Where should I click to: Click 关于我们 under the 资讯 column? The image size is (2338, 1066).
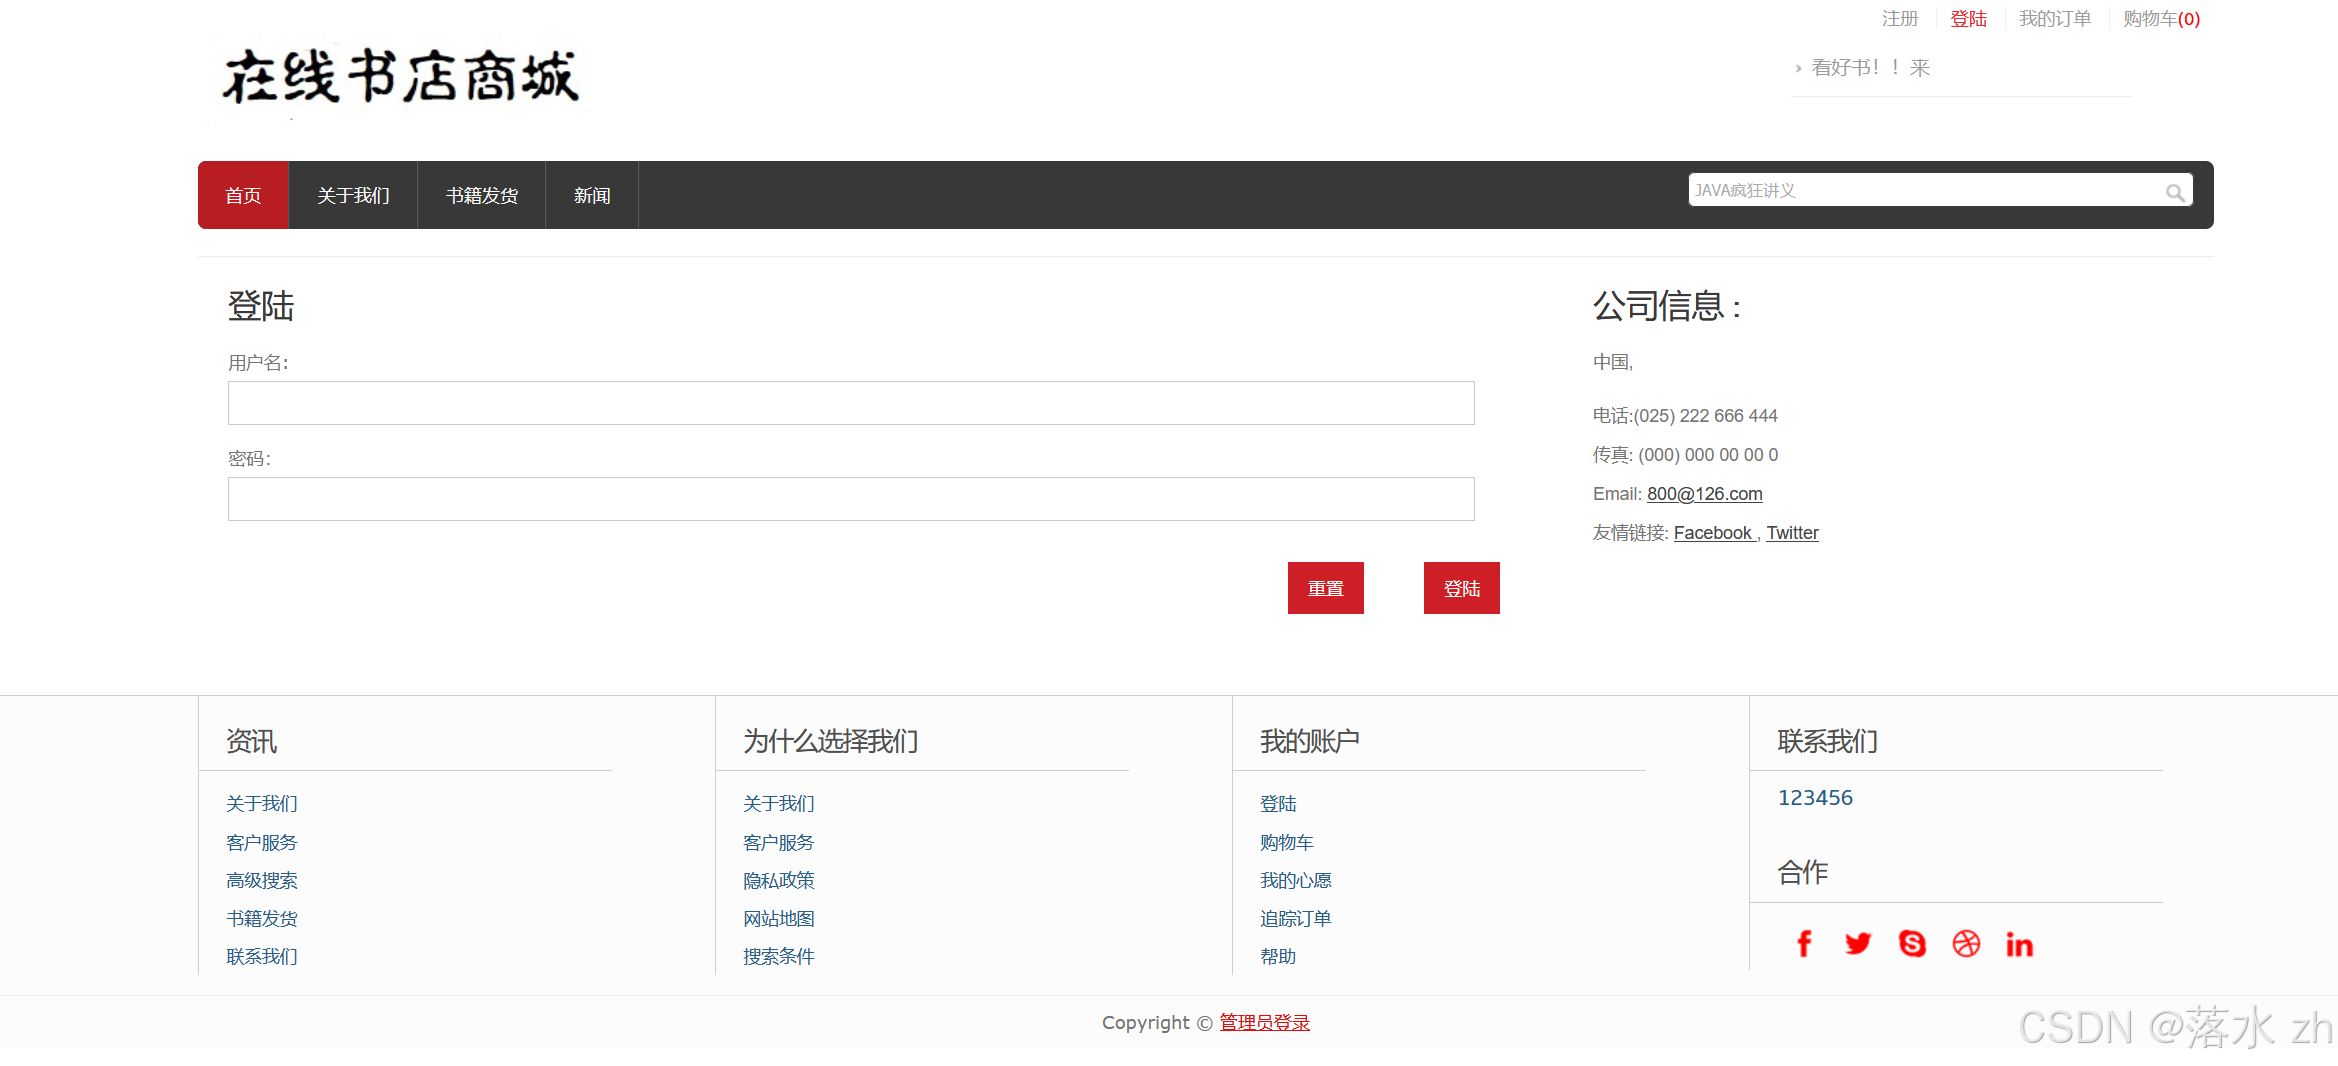[262, 804]
